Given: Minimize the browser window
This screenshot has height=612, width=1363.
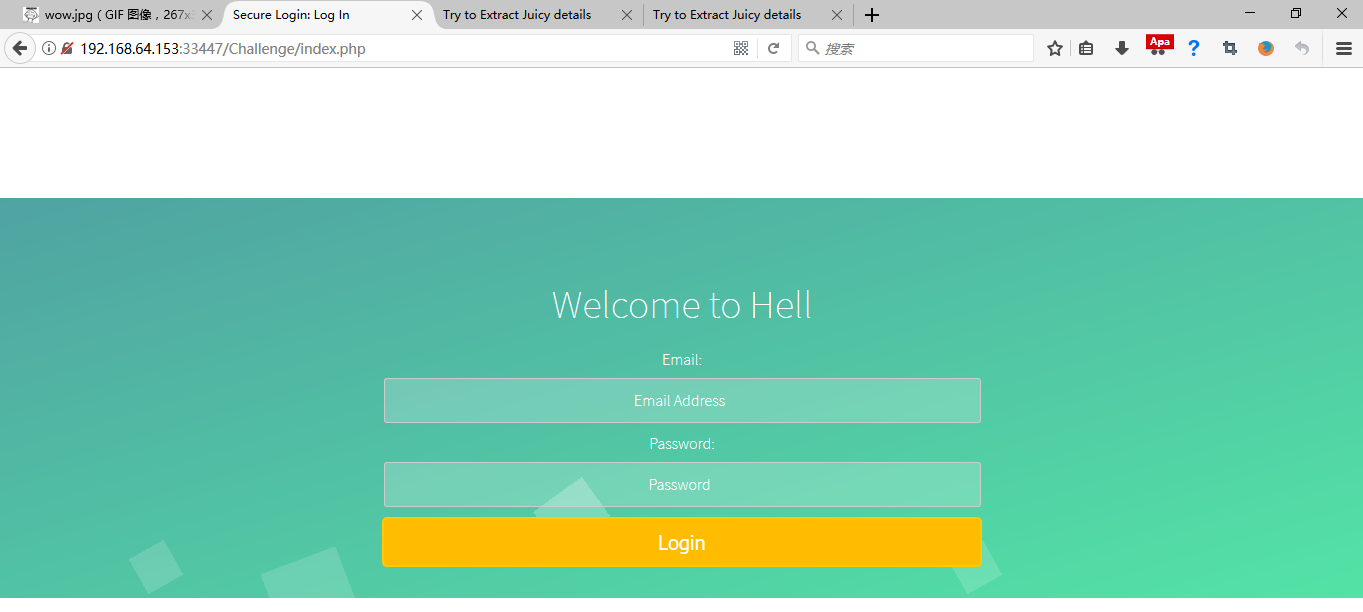Looking at the screenshot, I should tap(1250, 13).
